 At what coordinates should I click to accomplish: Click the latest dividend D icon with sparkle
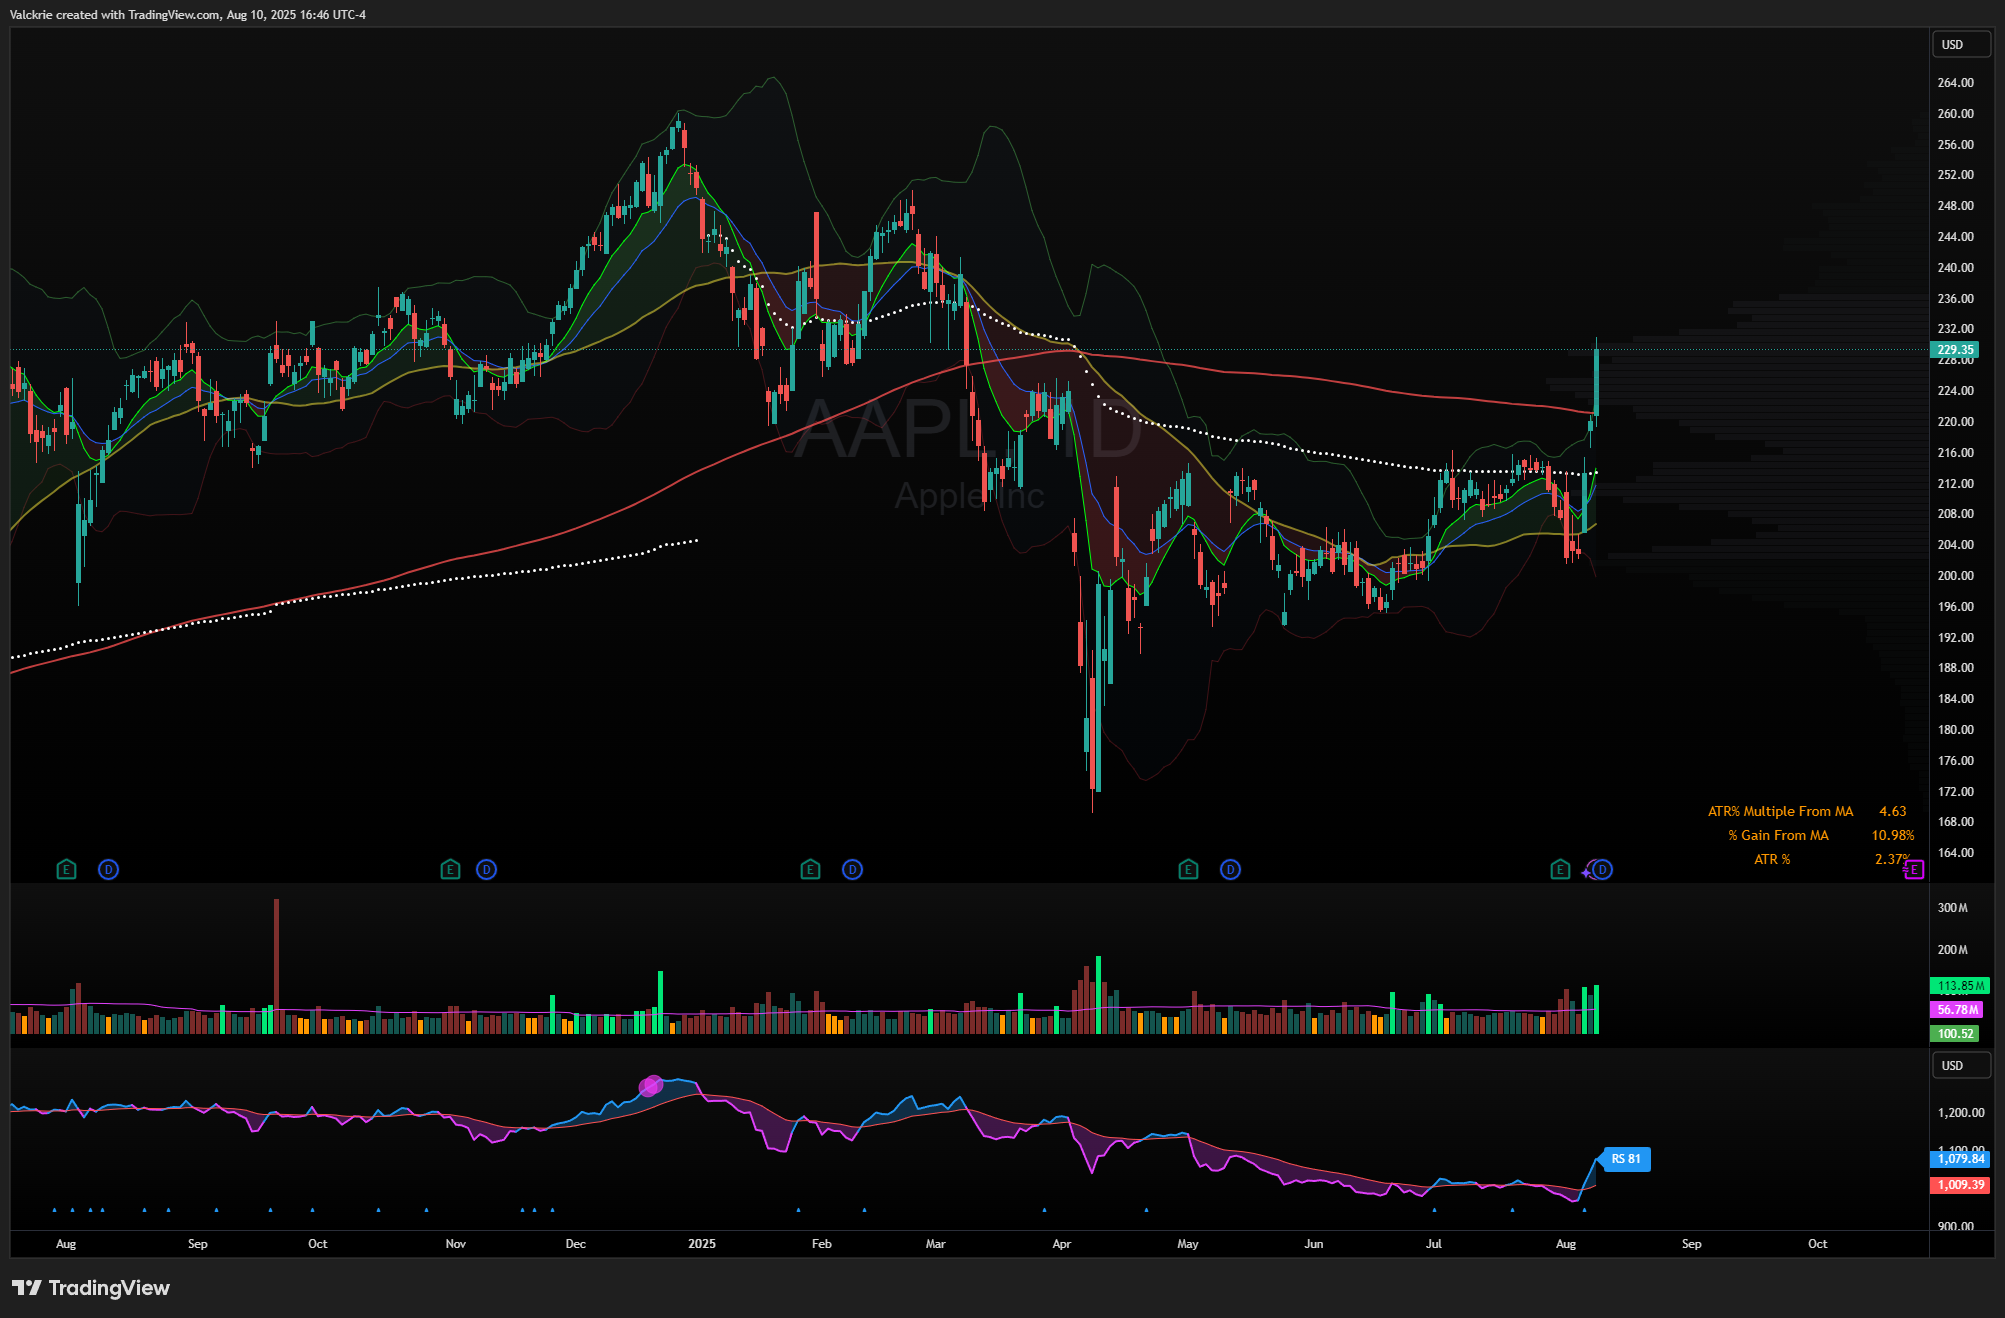coord(1602,870)
